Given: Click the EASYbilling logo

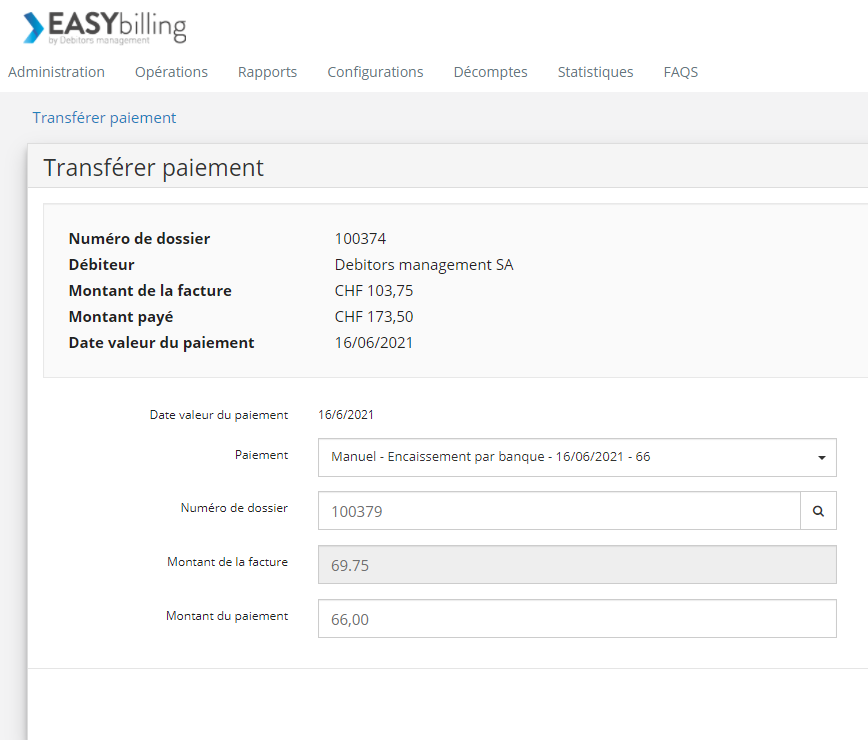Looking at the screenshot, I should (105, 28).
